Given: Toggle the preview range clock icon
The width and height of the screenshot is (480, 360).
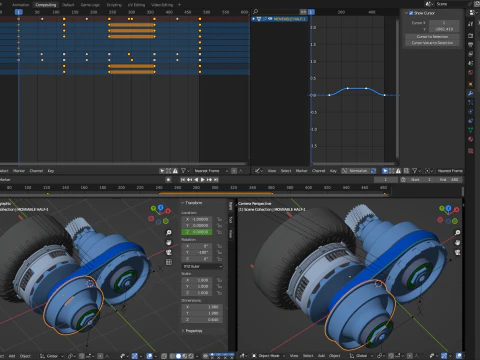Looking at the screenshot, I should coord(403,180).
